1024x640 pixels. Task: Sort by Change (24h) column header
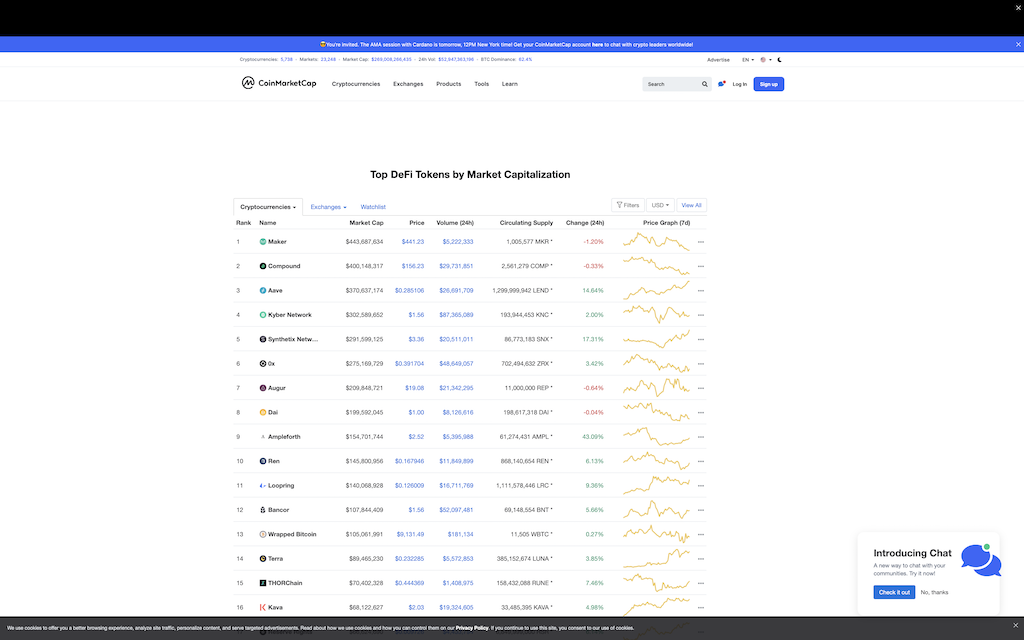coord(584,223)
